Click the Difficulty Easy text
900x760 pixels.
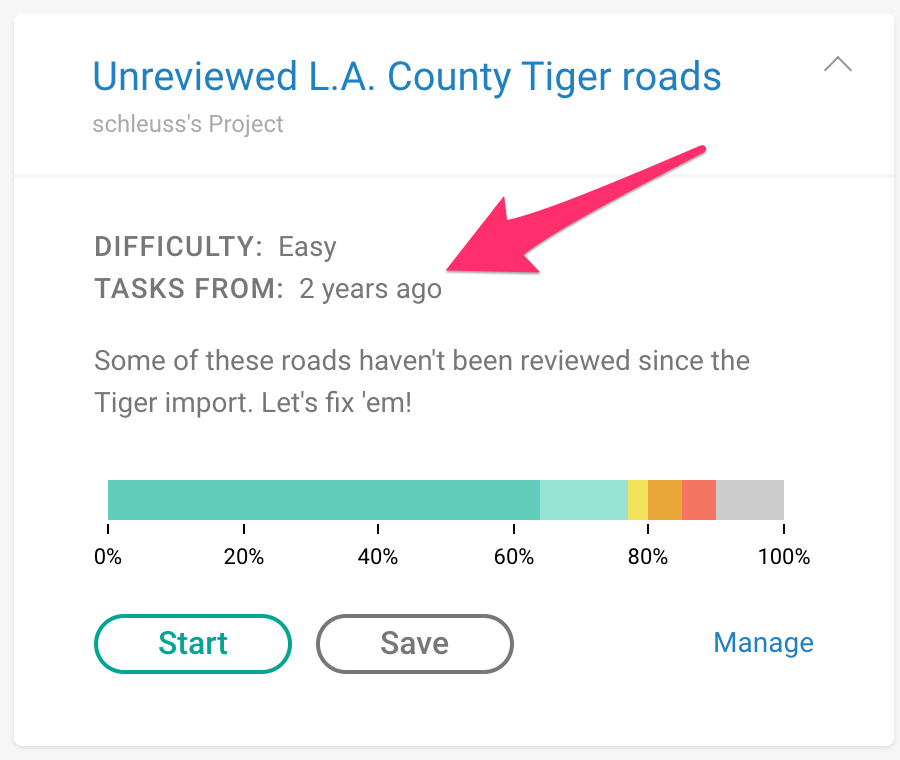(215, 247)
